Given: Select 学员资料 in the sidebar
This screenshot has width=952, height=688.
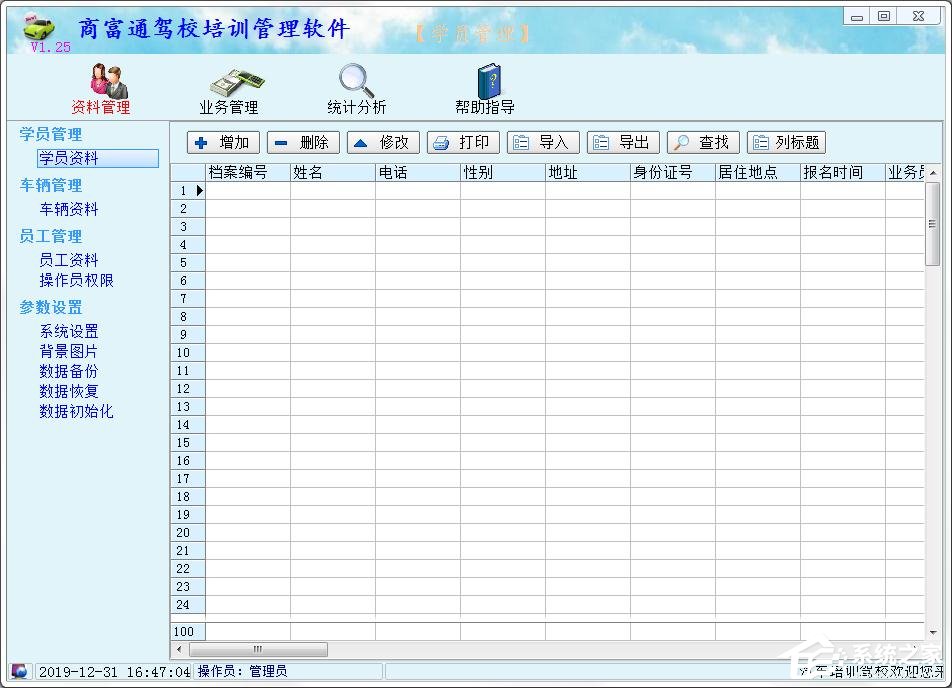Looking at the screenshot, I should click(98, 158).
